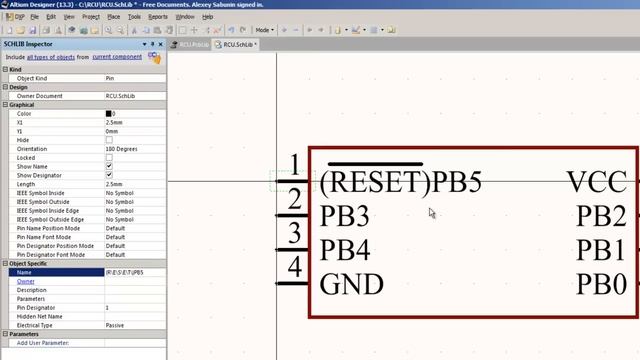Screen dimensions: 640x360
Task: Click the black Color swatch
Action: click(x=109, y=113)
